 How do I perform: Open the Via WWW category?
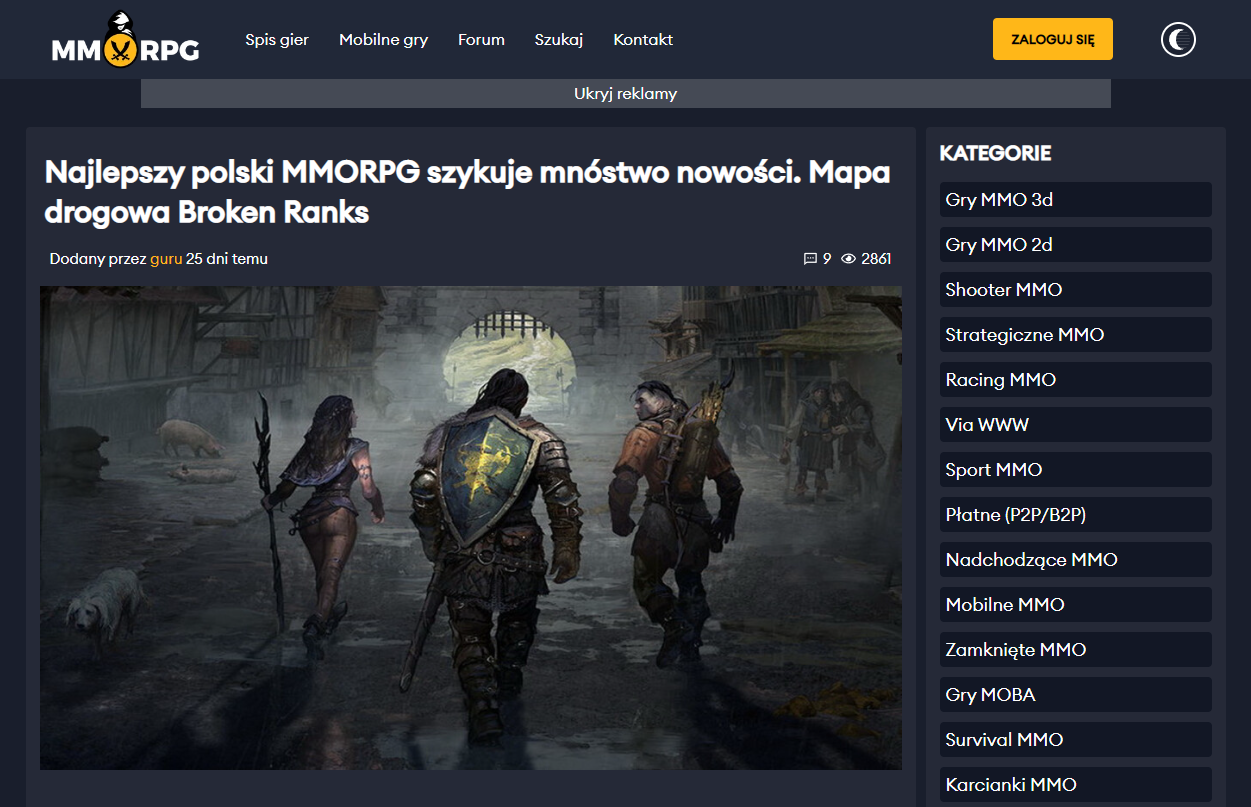pos(1075,425)
